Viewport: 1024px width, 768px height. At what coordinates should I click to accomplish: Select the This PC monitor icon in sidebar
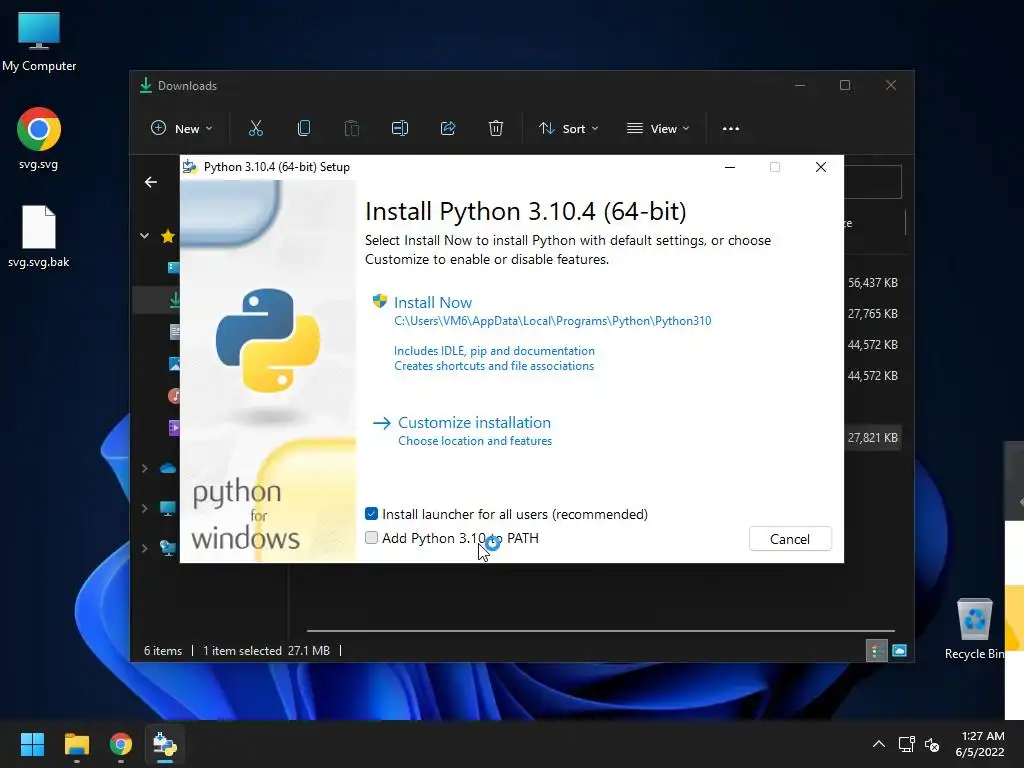168,508
